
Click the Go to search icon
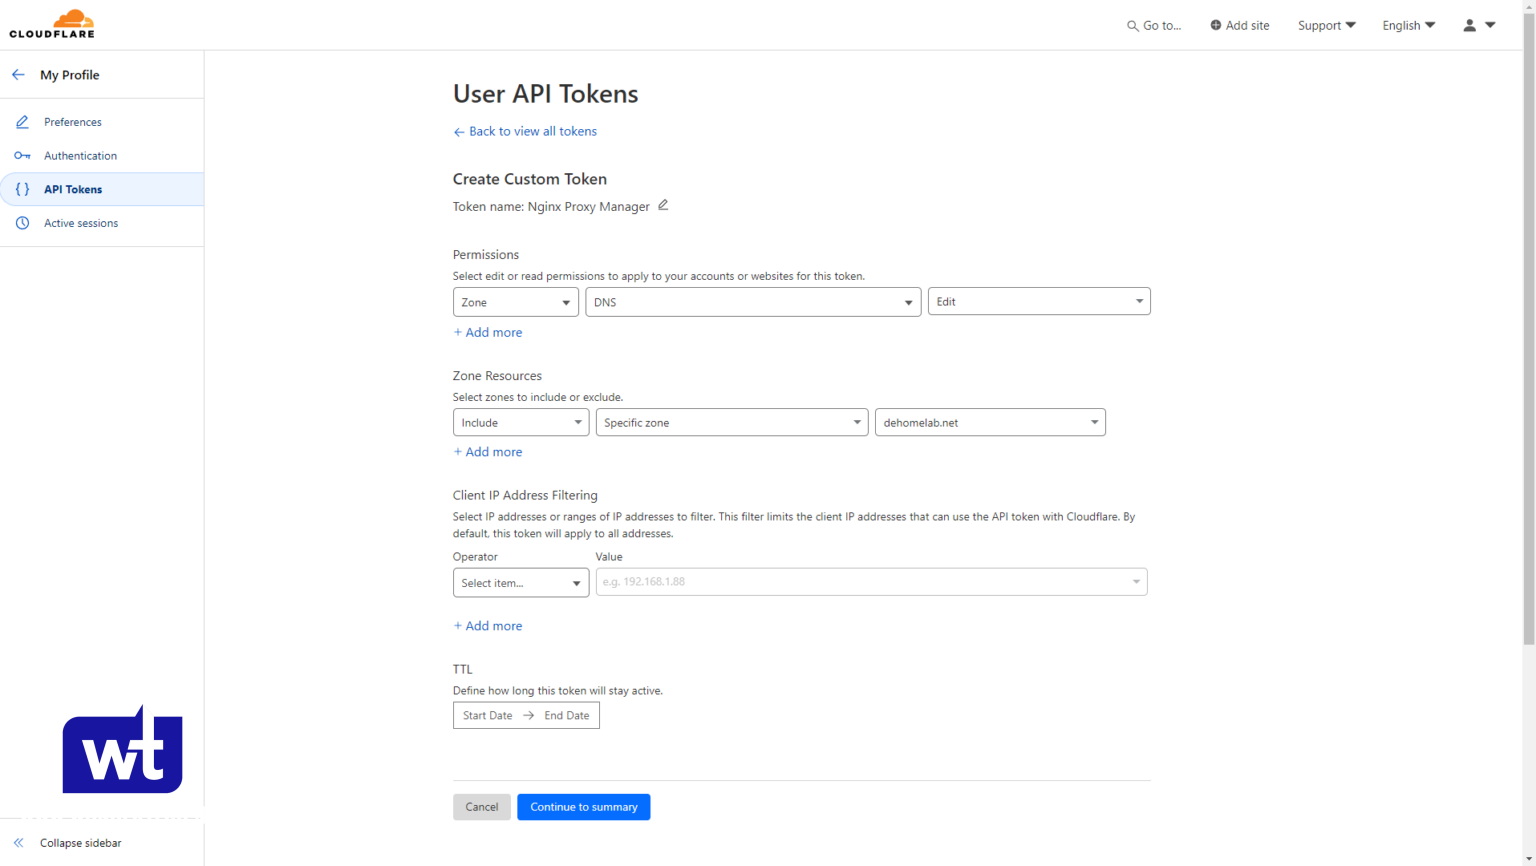tap(1132, 26)
